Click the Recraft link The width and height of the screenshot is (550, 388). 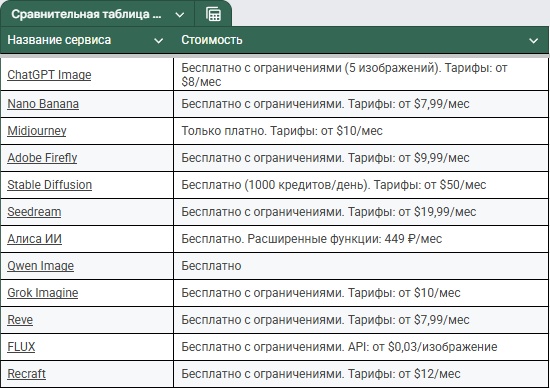click(26, 374)
